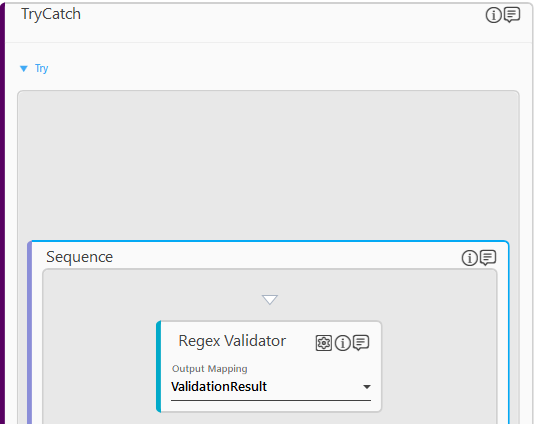538x424 pixels.
Task: Click the insert triangle above Regex Validator
Action: pyautogui.click(x=270, y=299)
